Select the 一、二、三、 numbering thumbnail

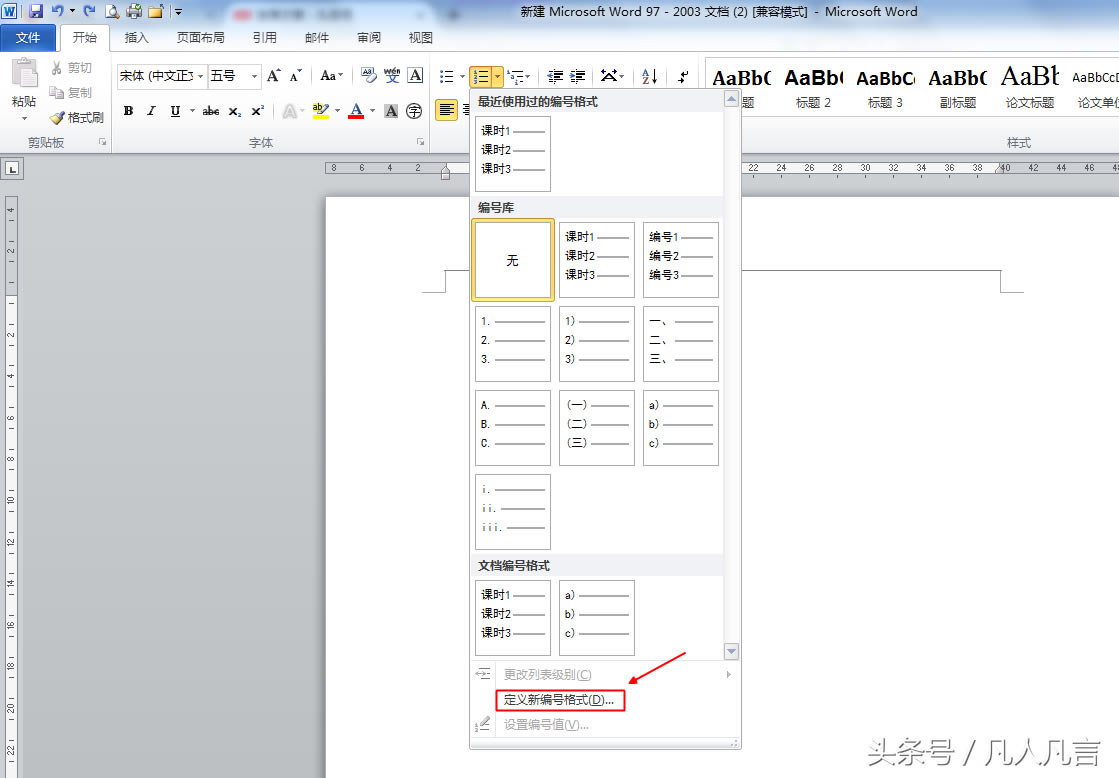coord(680,343)
